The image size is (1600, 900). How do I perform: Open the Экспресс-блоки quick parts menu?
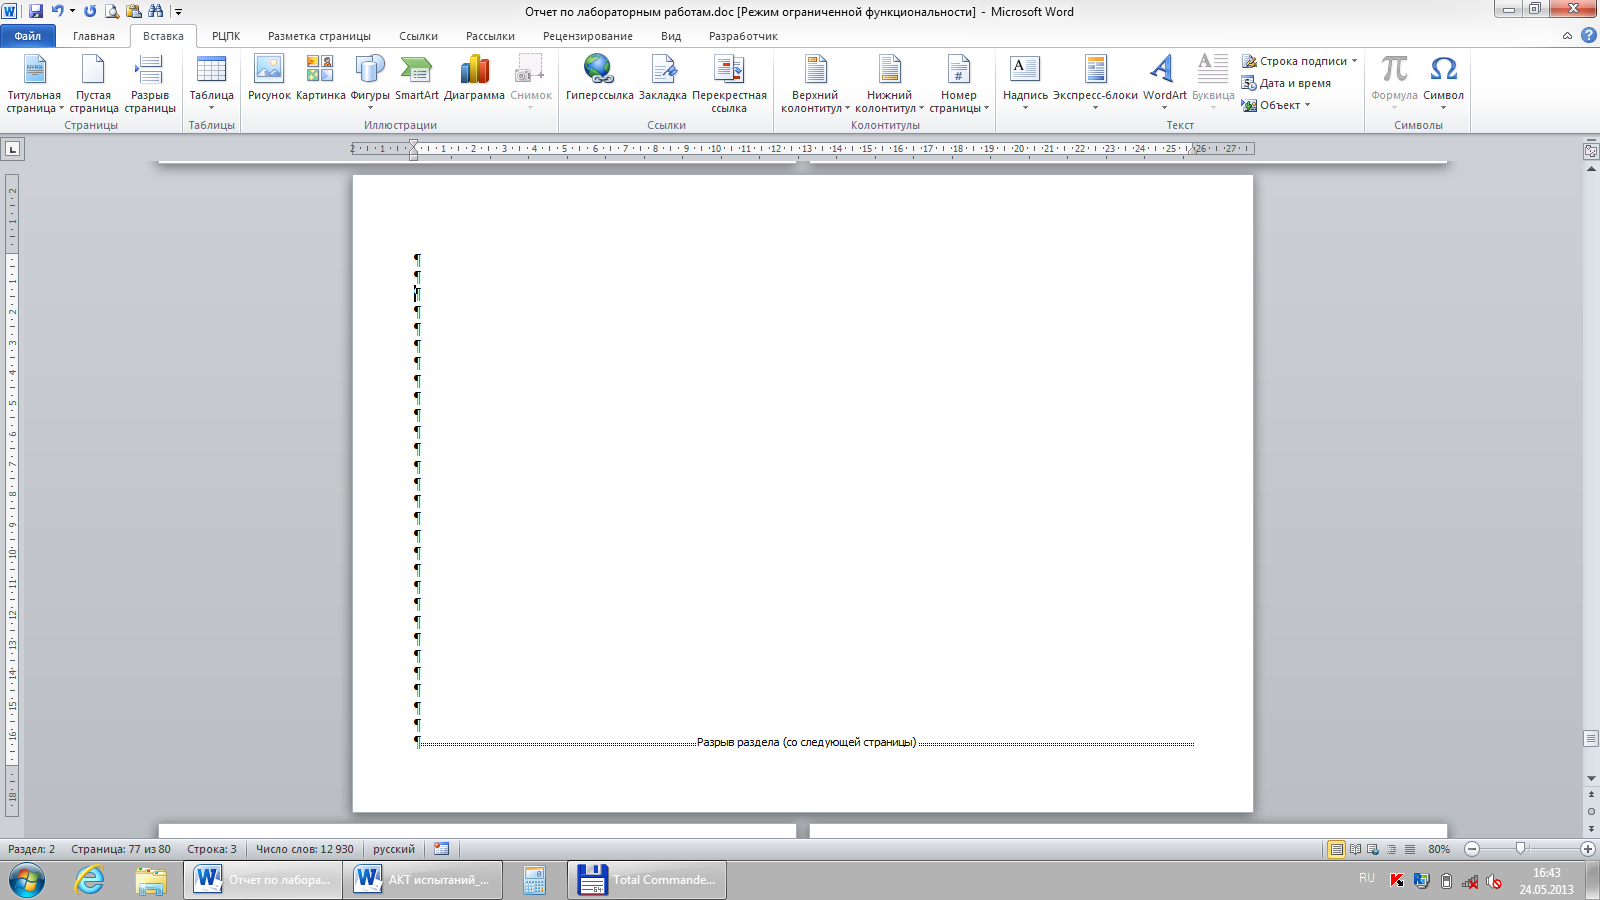1095,84
